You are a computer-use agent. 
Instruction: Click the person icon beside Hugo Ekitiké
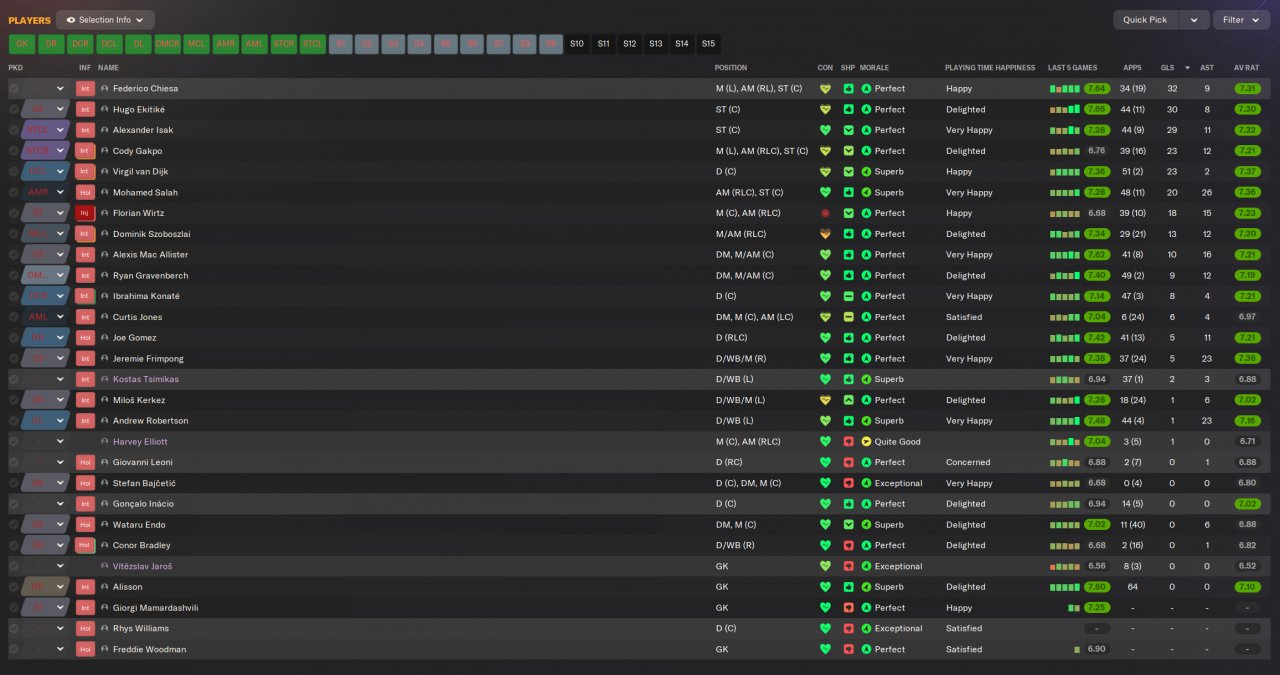tap(105, 109)
